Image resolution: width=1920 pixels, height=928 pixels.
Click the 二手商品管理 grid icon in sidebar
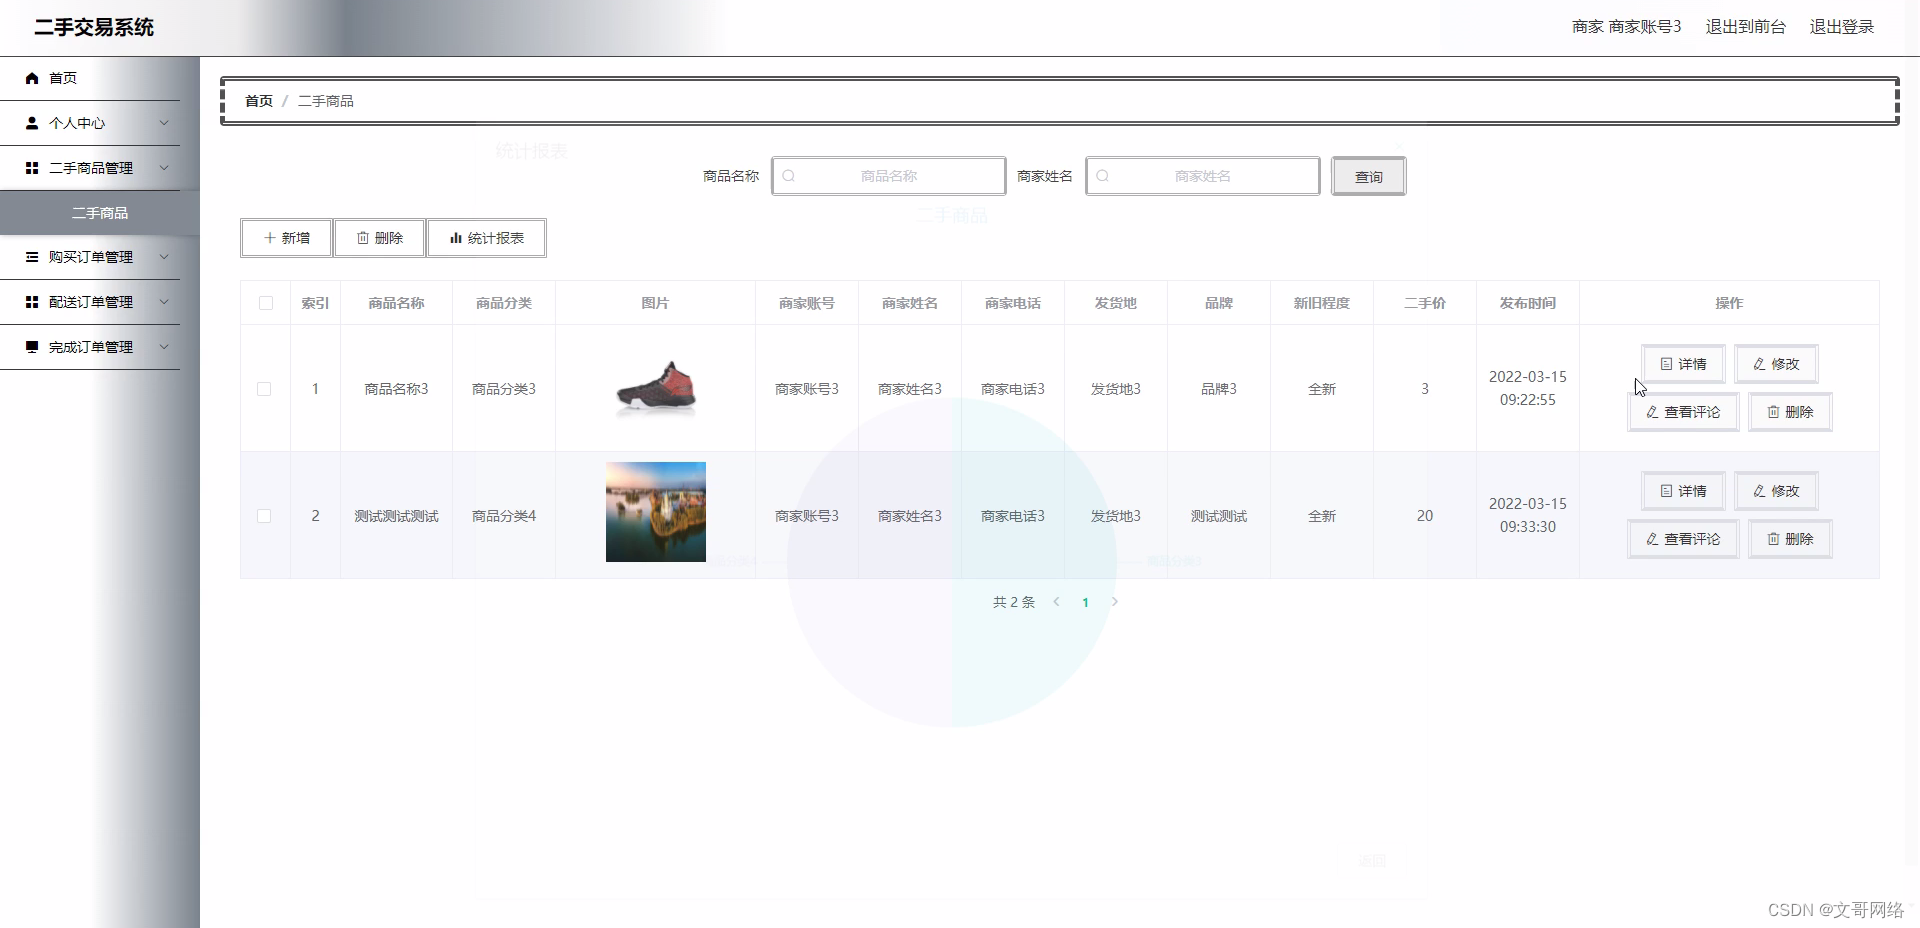point(31,167)
